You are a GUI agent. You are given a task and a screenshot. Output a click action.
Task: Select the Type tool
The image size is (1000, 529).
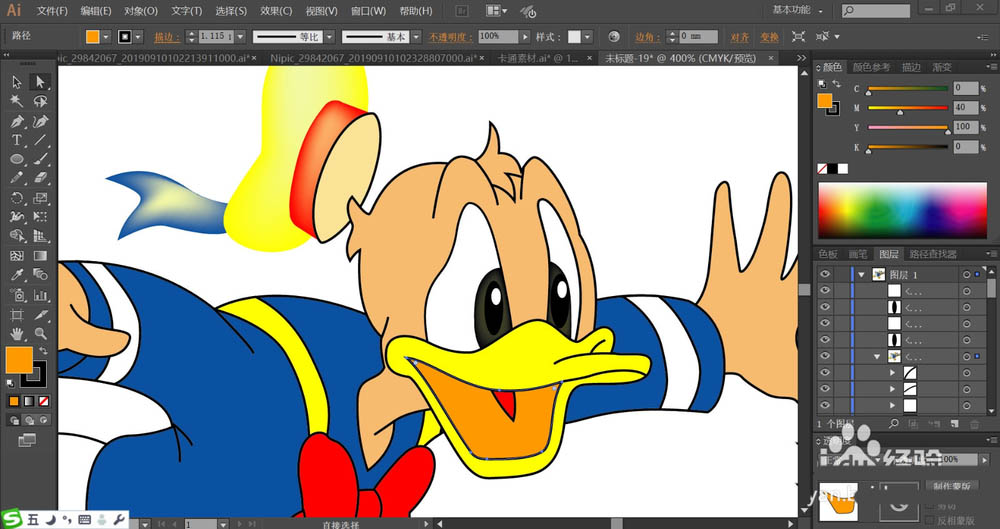coord(17,140)
